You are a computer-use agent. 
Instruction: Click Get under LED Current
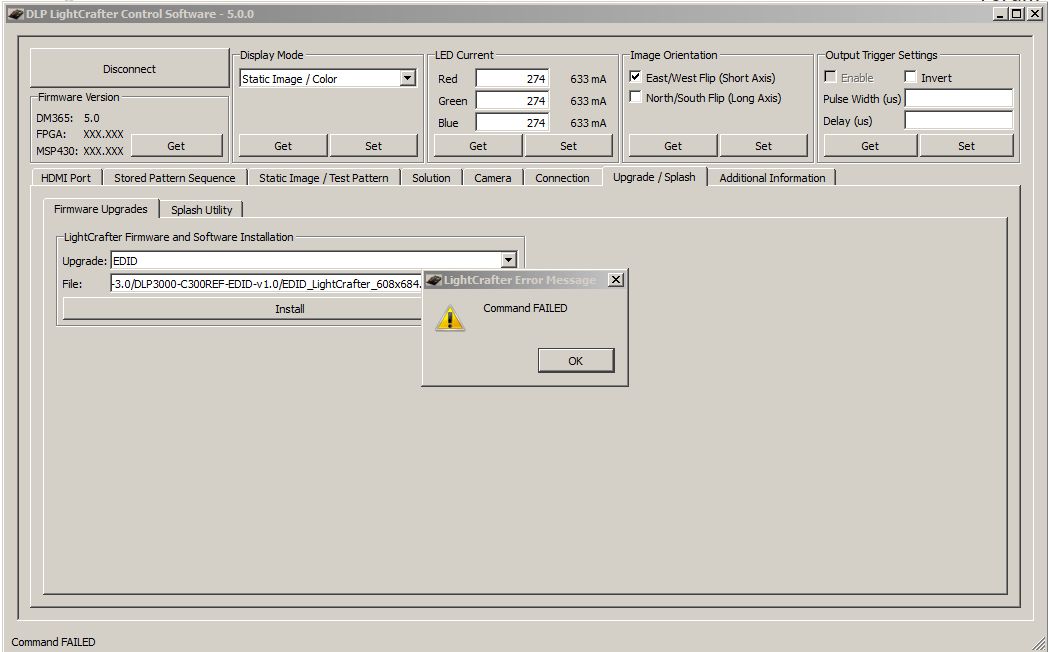[x=478, y=146]
